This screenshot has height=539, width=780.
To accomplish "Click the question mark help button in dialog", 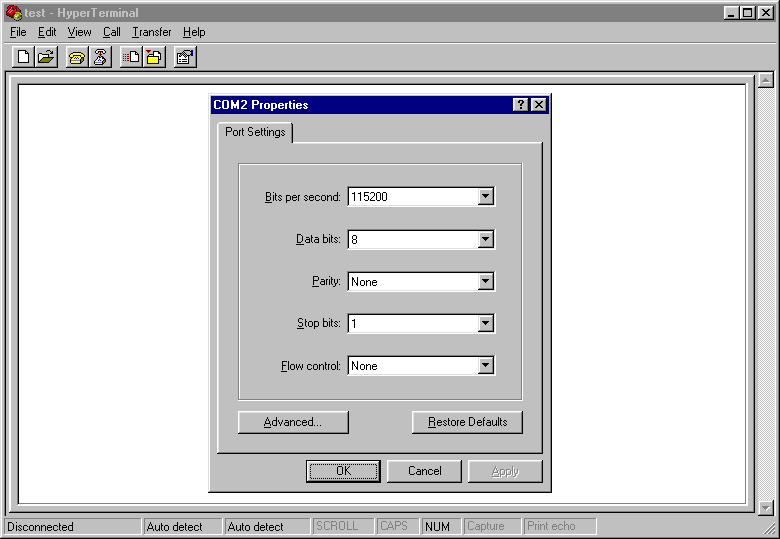I will (x=520, y=104).
